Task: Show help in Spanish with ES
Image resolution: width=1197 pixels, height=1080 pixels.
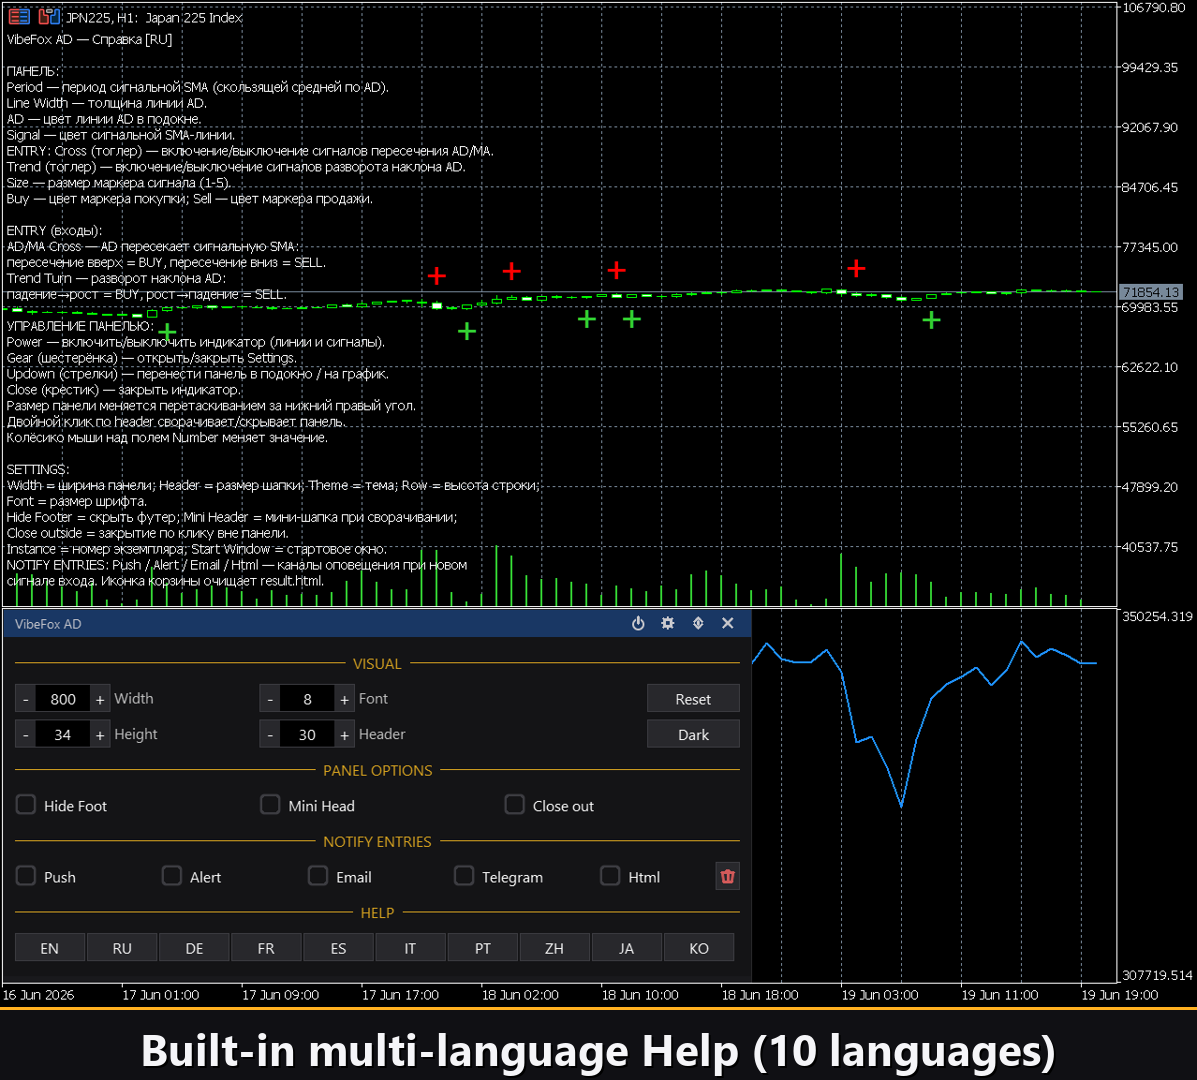Action: pos(338,947)
